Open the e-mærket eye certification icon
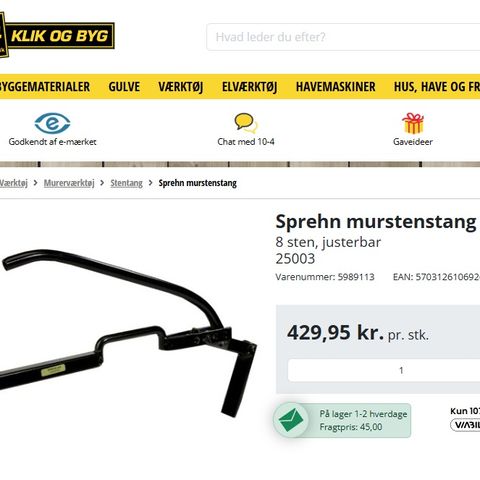 click(52, 123)
